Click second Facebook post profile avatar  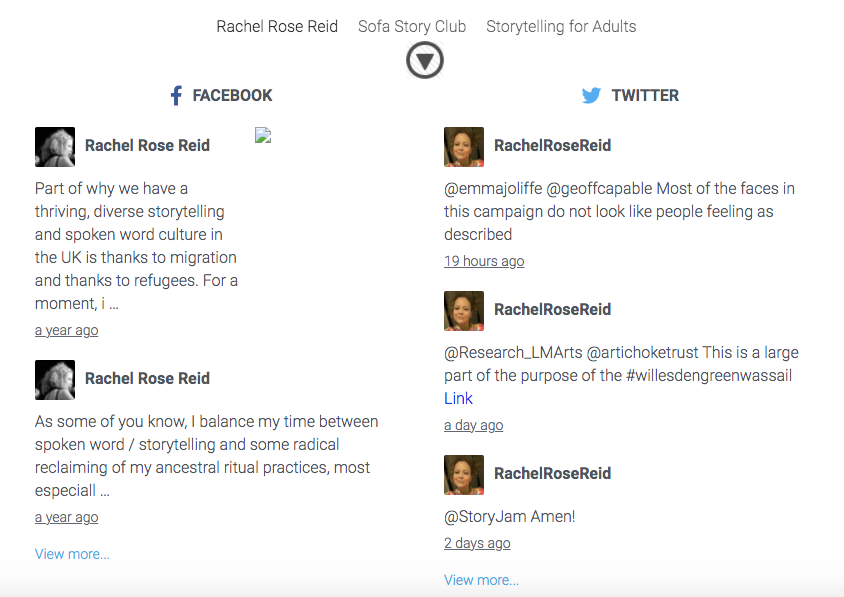click(x=55, y=379)
